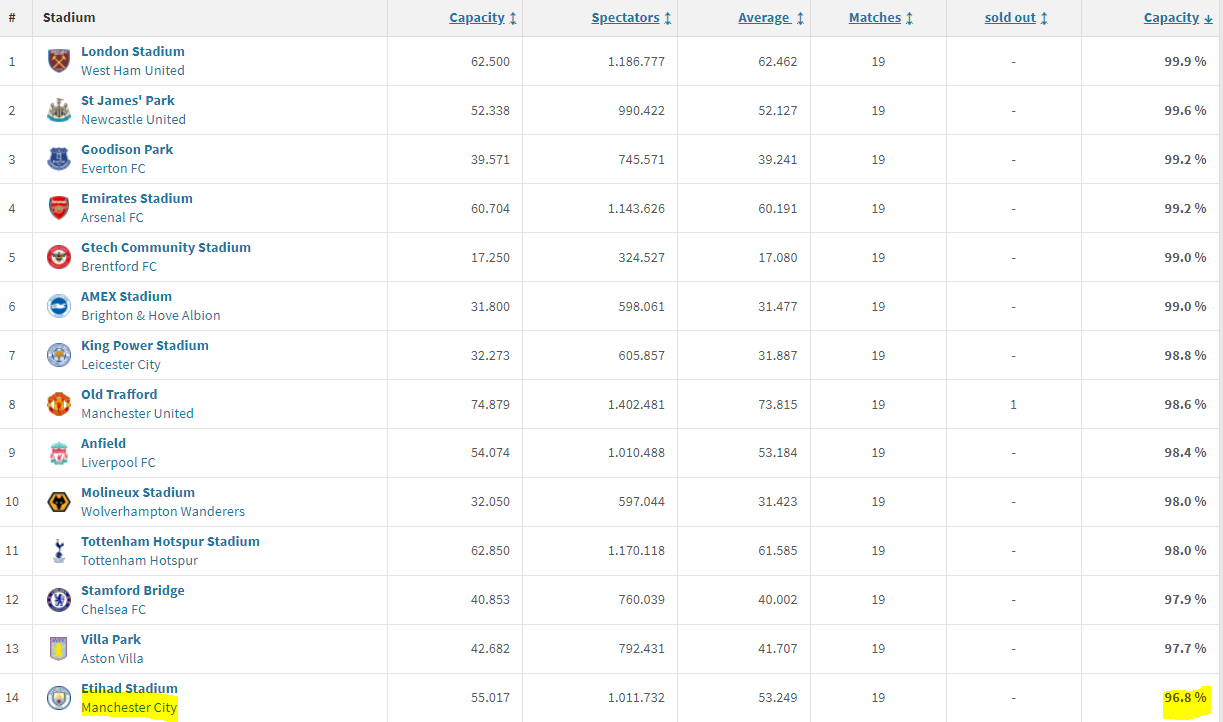This screenshot has height=722, width=1223.
Task: Click the Manchester City crest icon
Action: (x=59, y=698)
